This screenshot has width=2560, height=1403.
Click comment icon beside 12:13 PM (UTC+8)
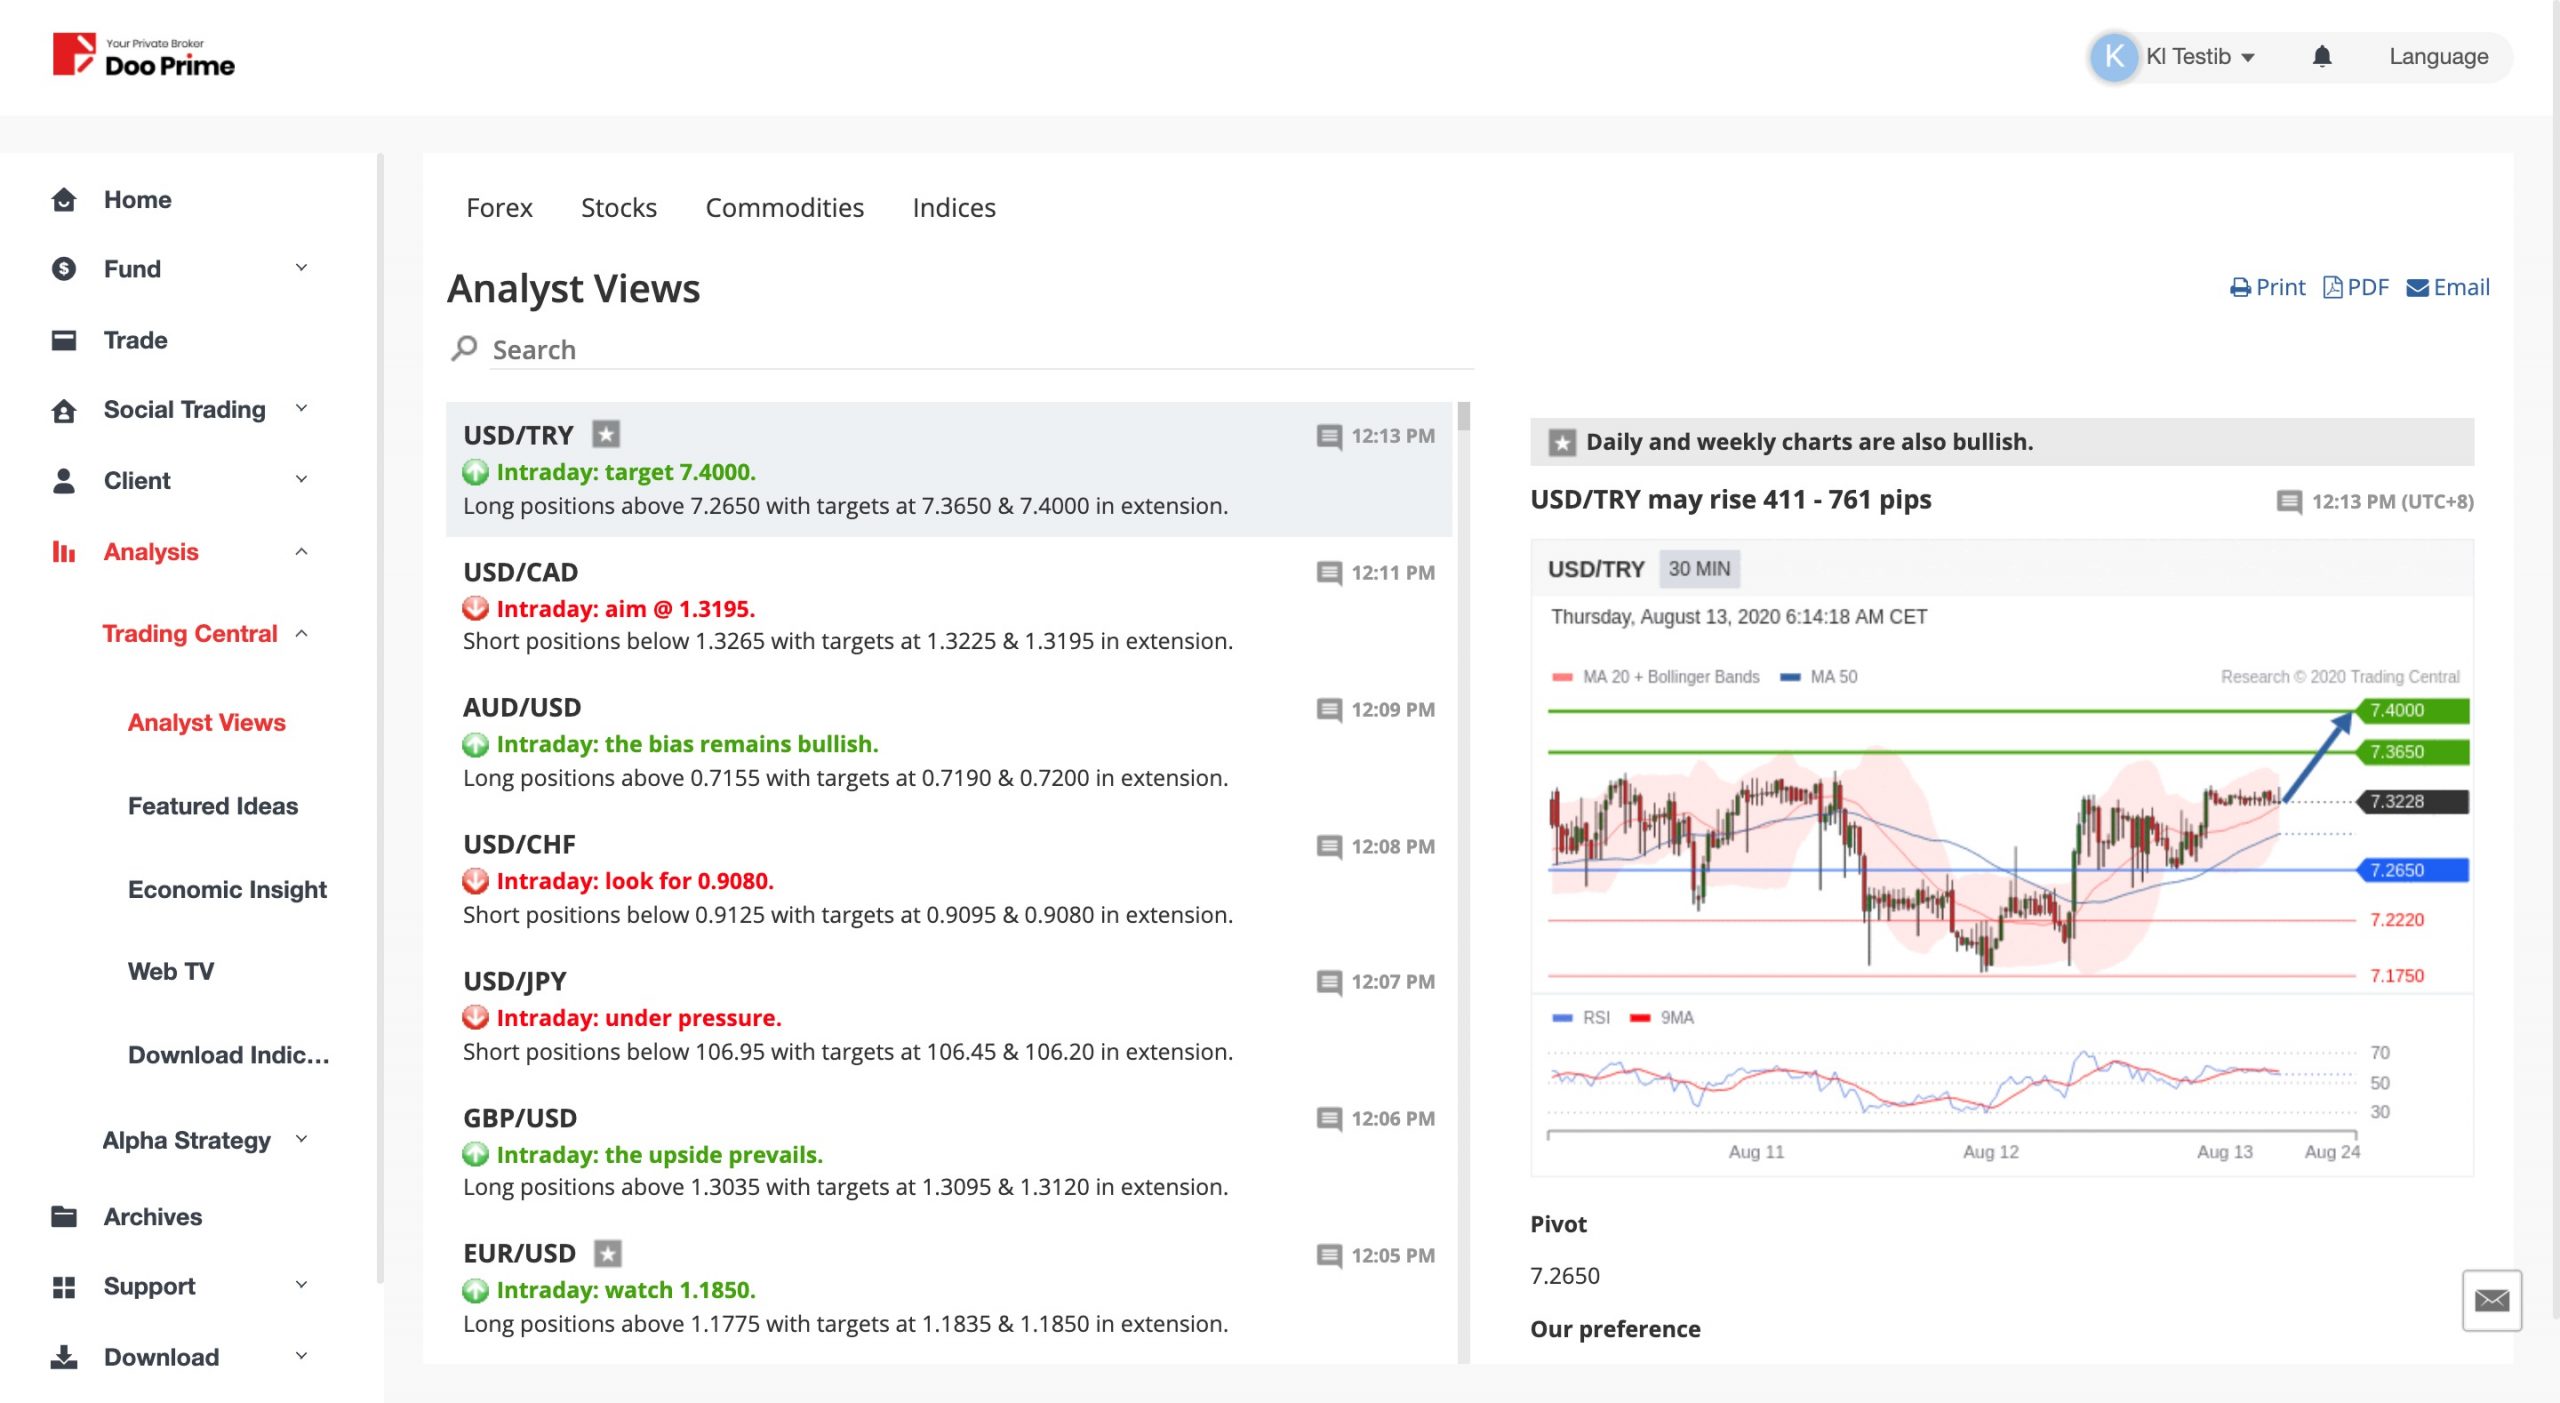[x=2289, y=501]
